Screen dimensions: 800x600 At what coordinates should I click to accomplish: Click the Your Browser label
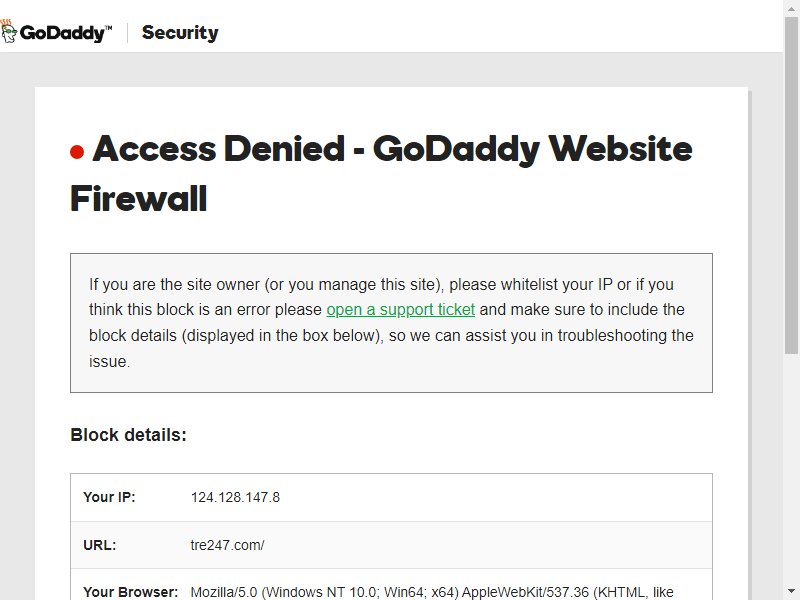point(131,592)
